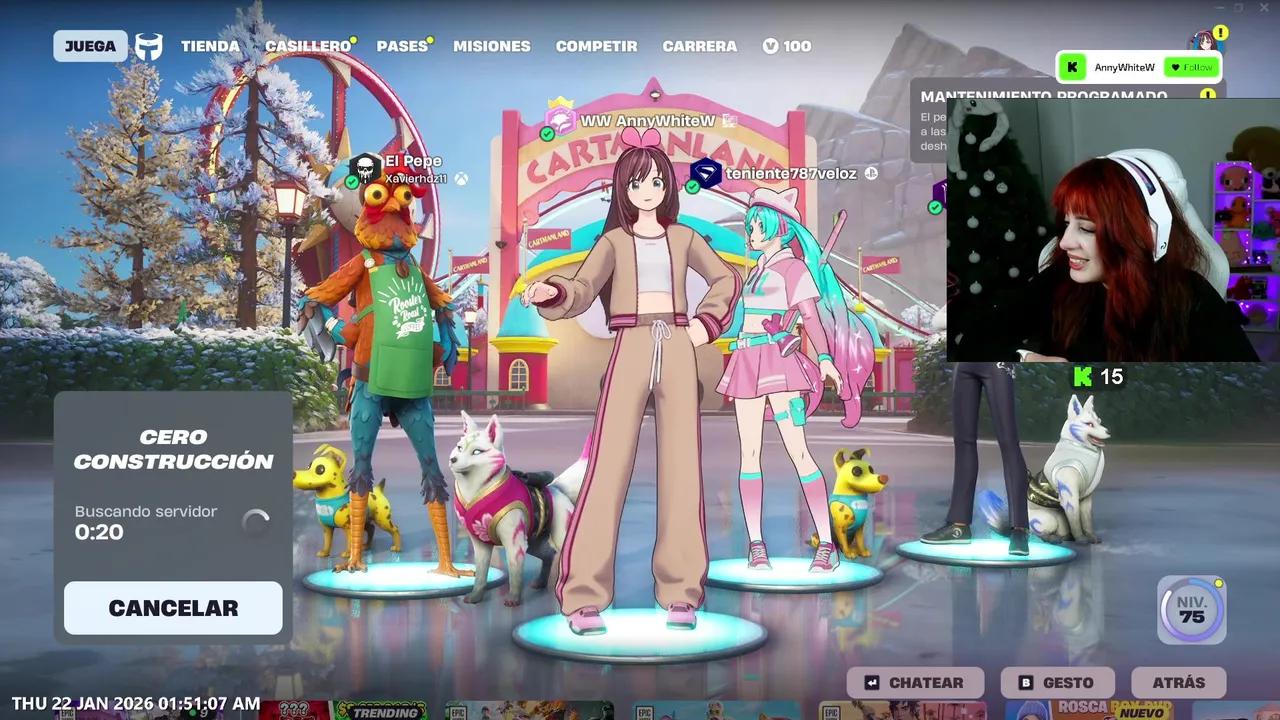Open the MISIONES tab

492,46
